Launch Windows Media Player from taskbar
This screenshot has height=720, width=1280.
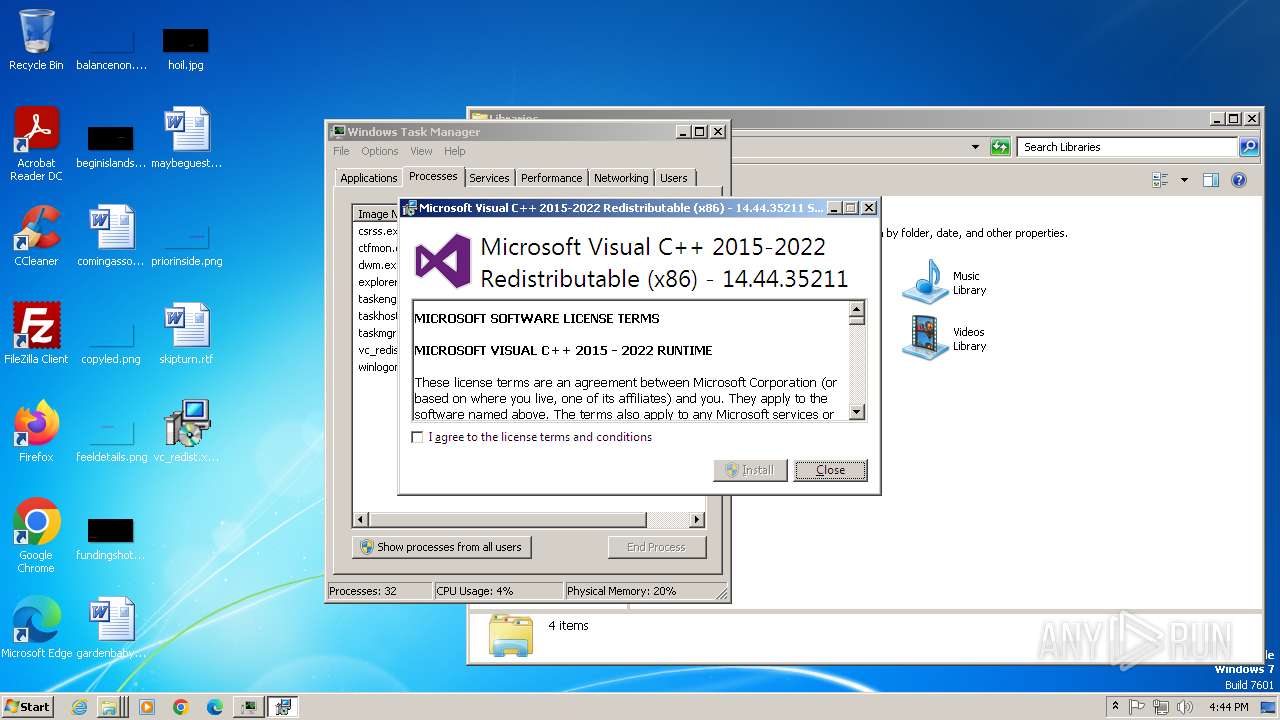pyautogui.click(x=147, y=707)
